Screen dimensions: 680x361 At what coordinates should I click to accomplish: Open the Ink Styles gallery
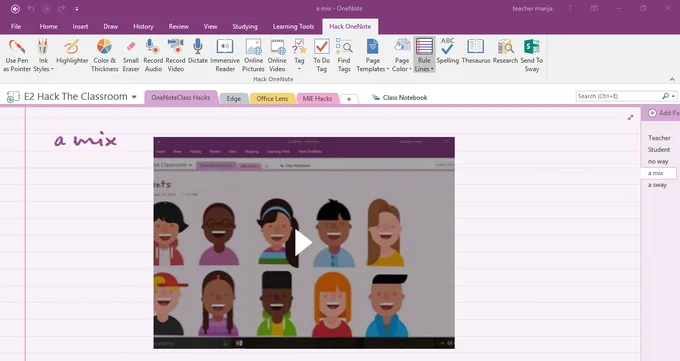(43, 56)
